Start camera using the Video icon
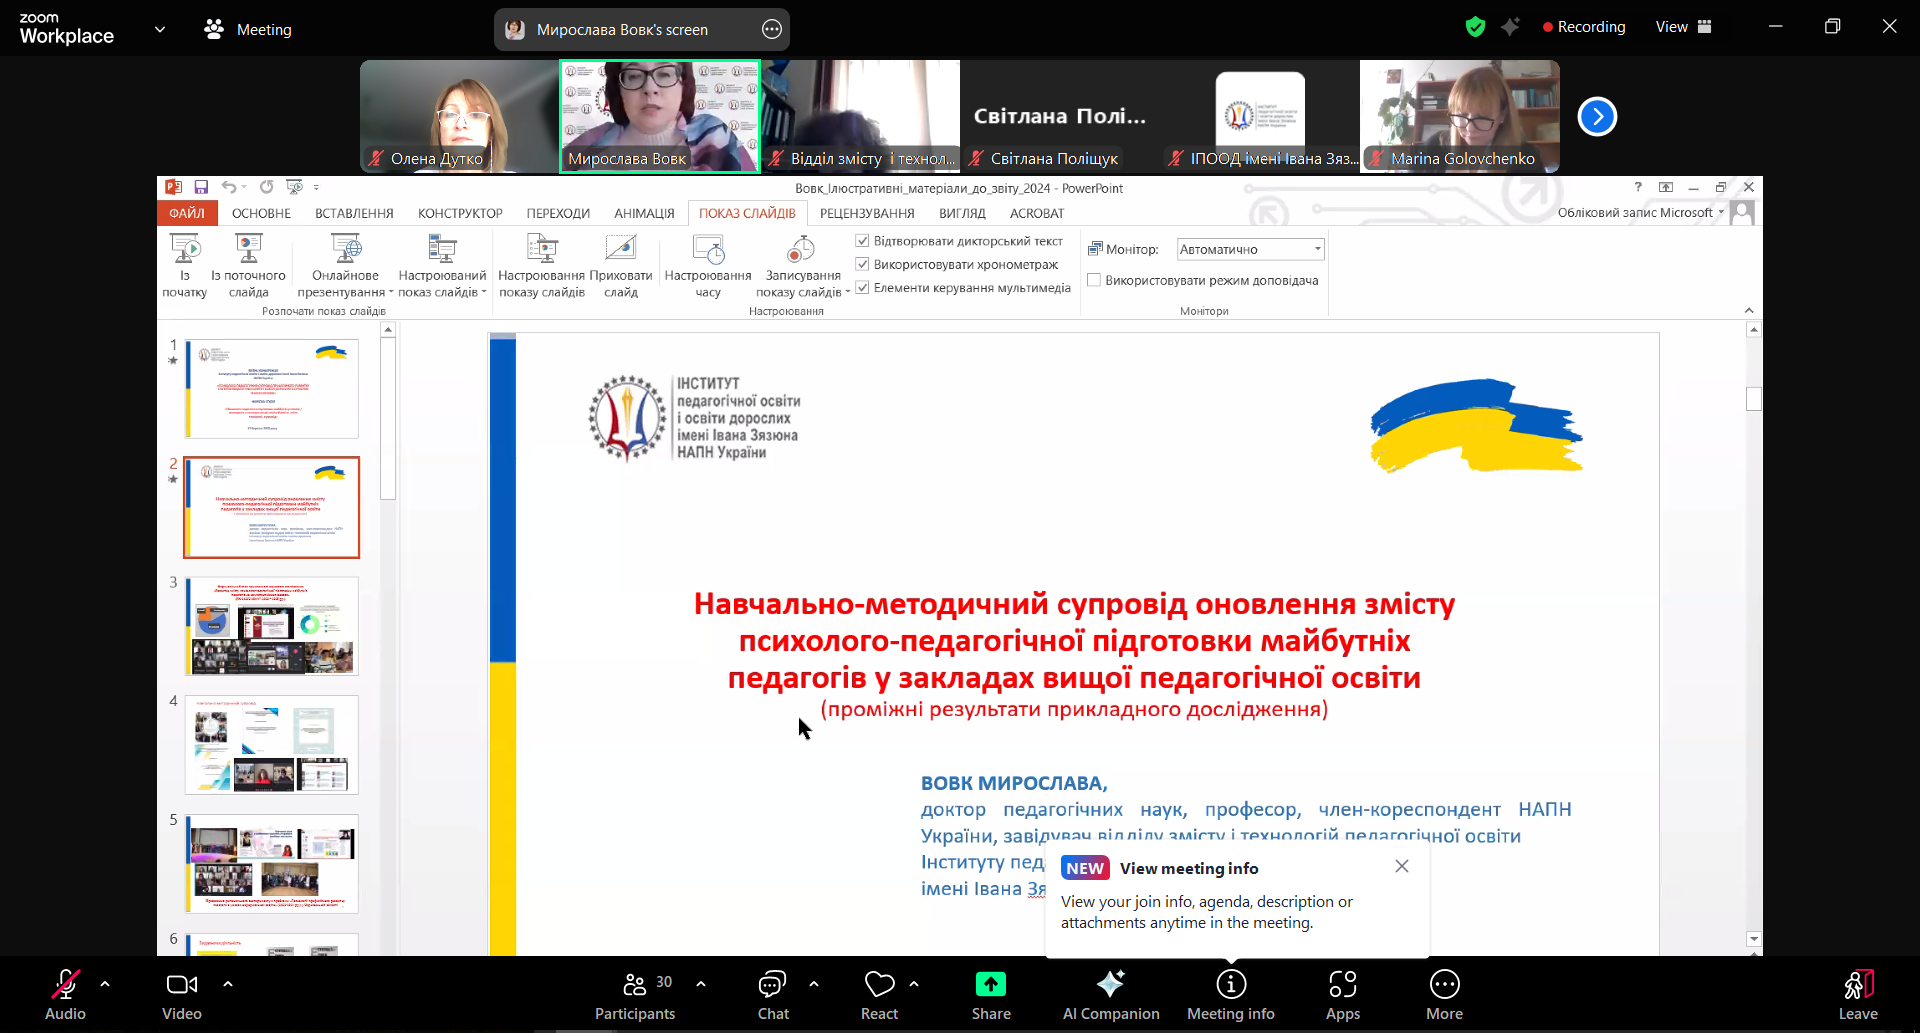Image resolution: width=1920 pixels, height=1033 pixels. click(x=181, y=986)
